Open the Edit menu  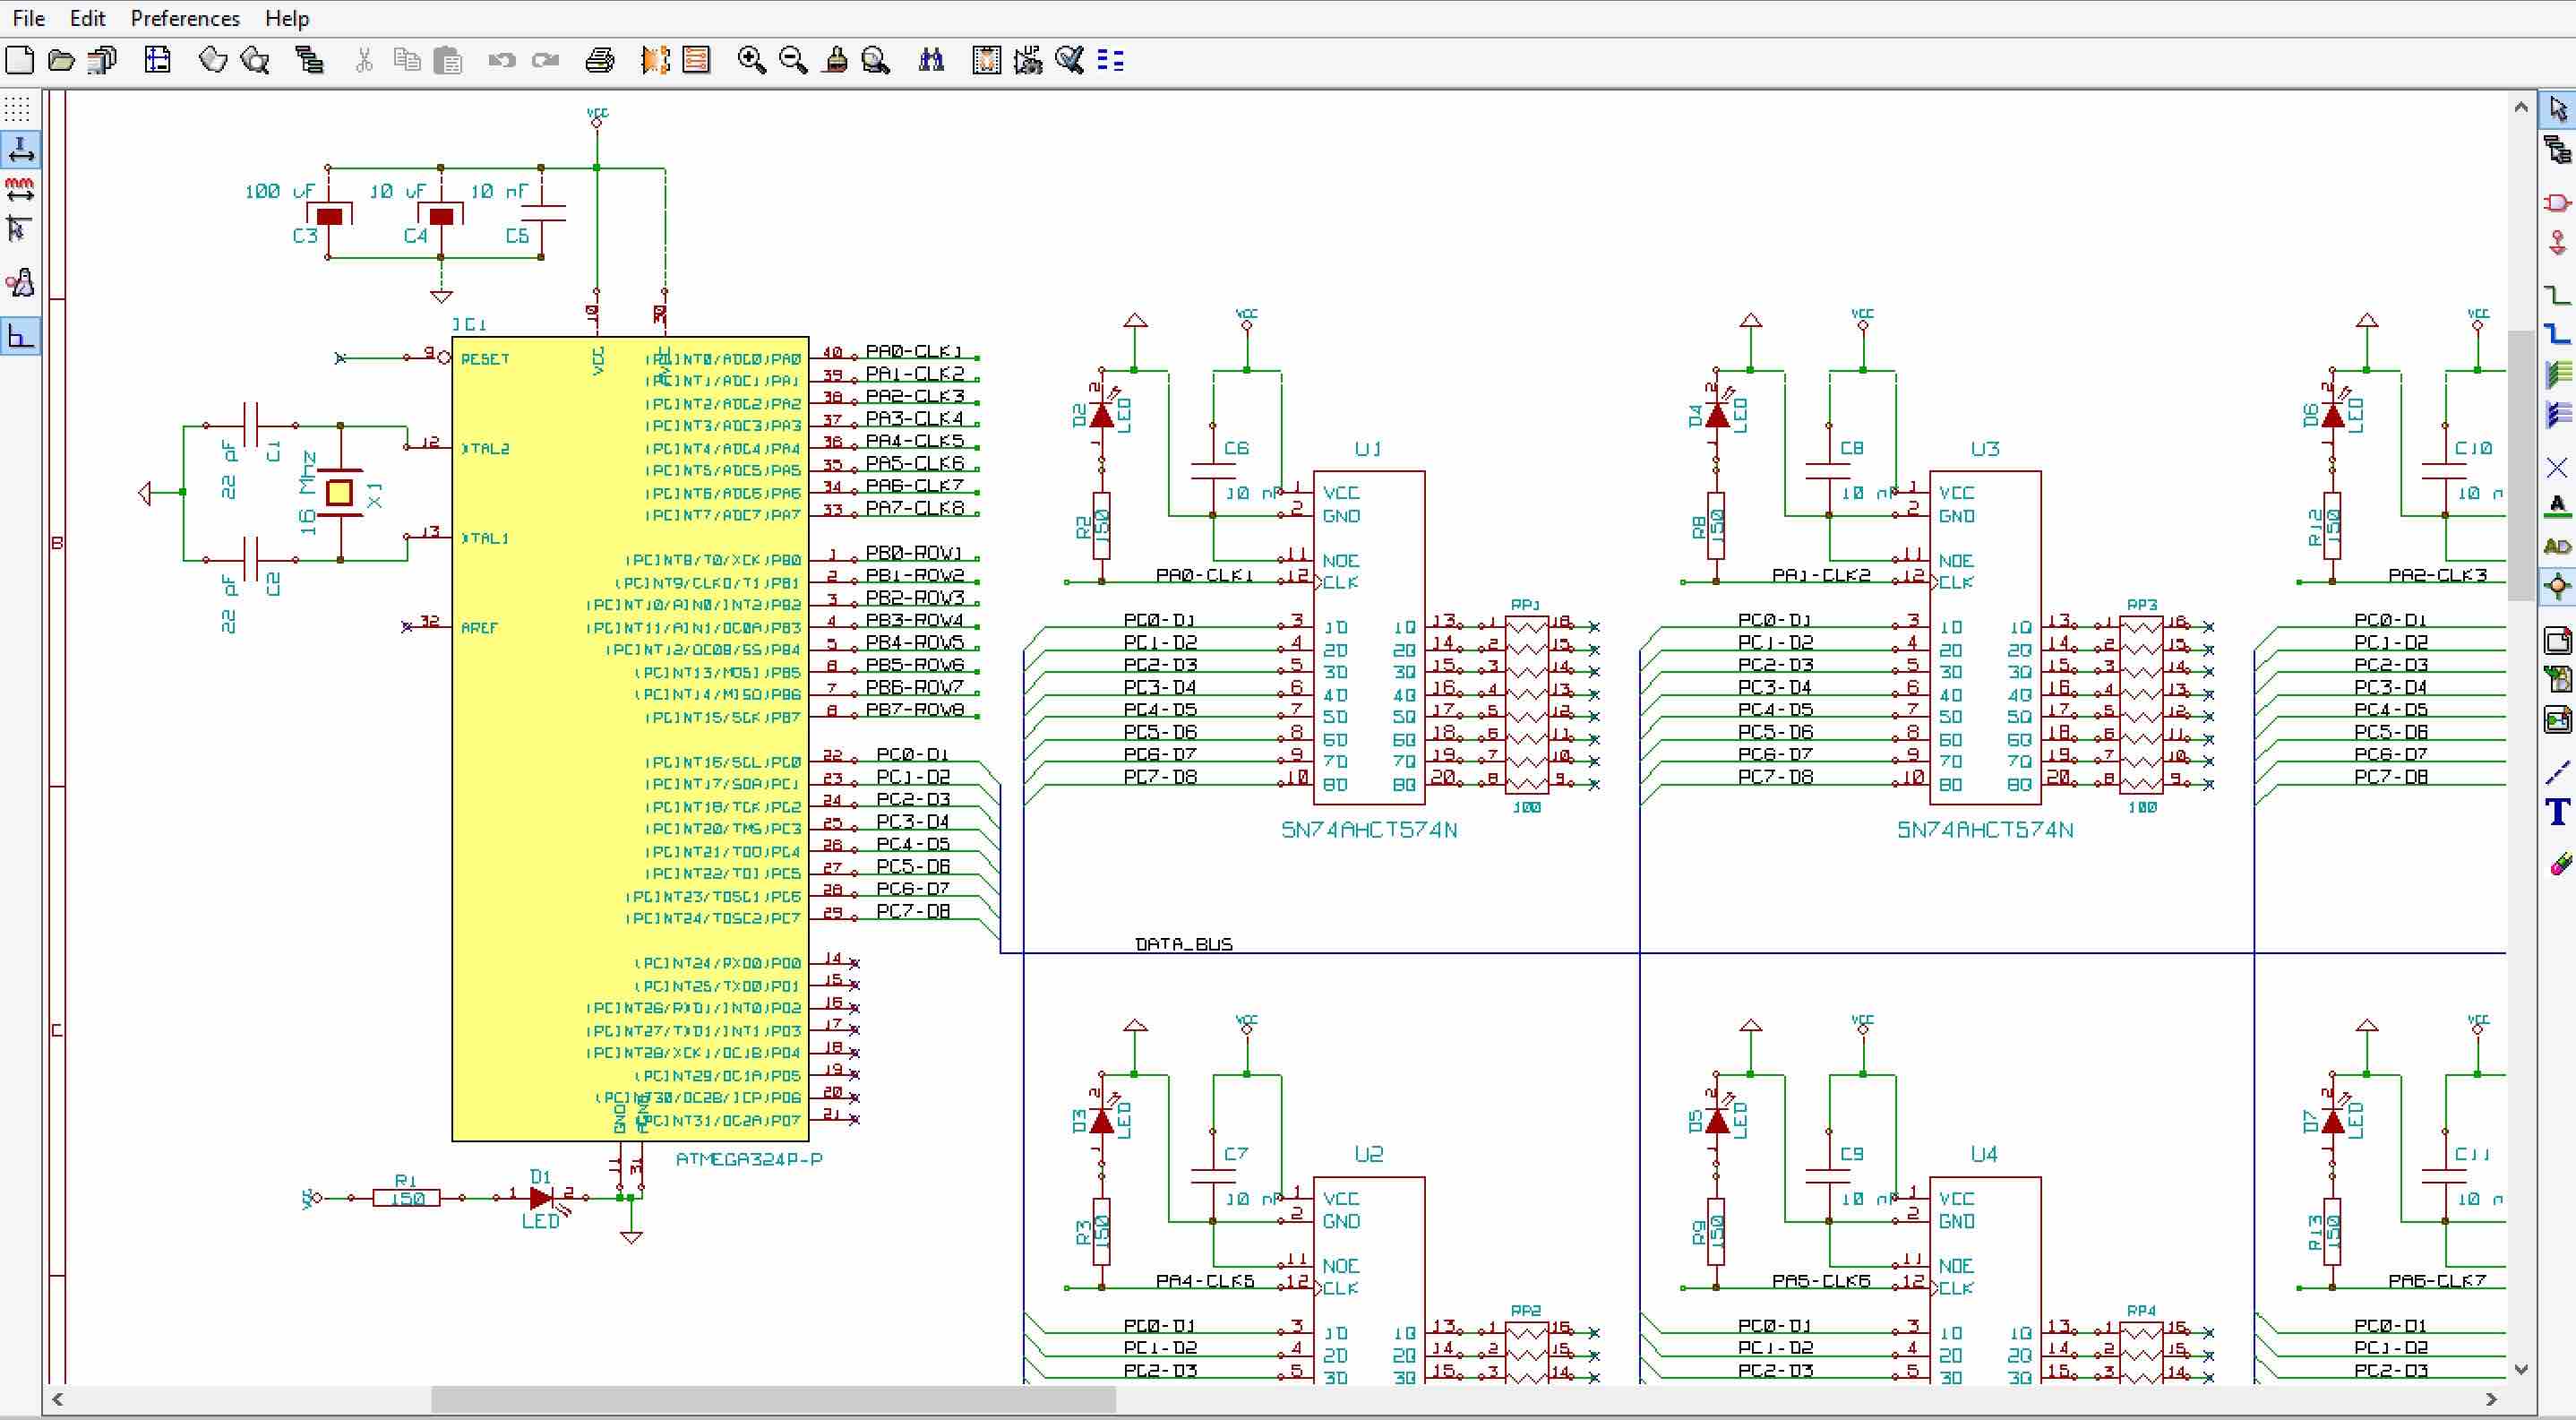coord(87,18)
